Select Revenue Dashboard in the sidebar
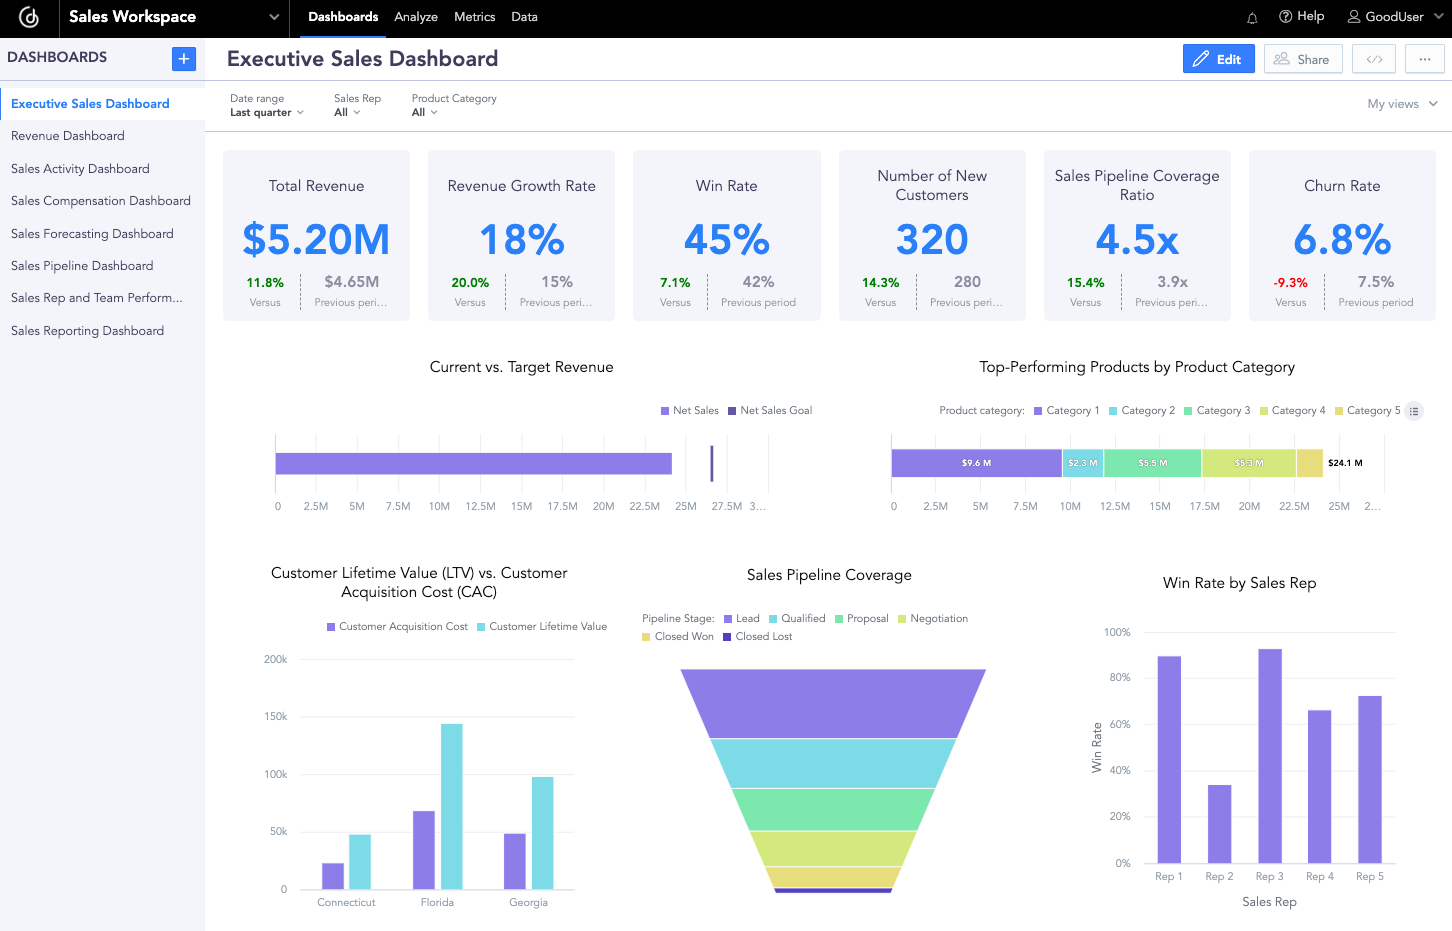The width and height of the screenshot is (1452, 931). 66,135
